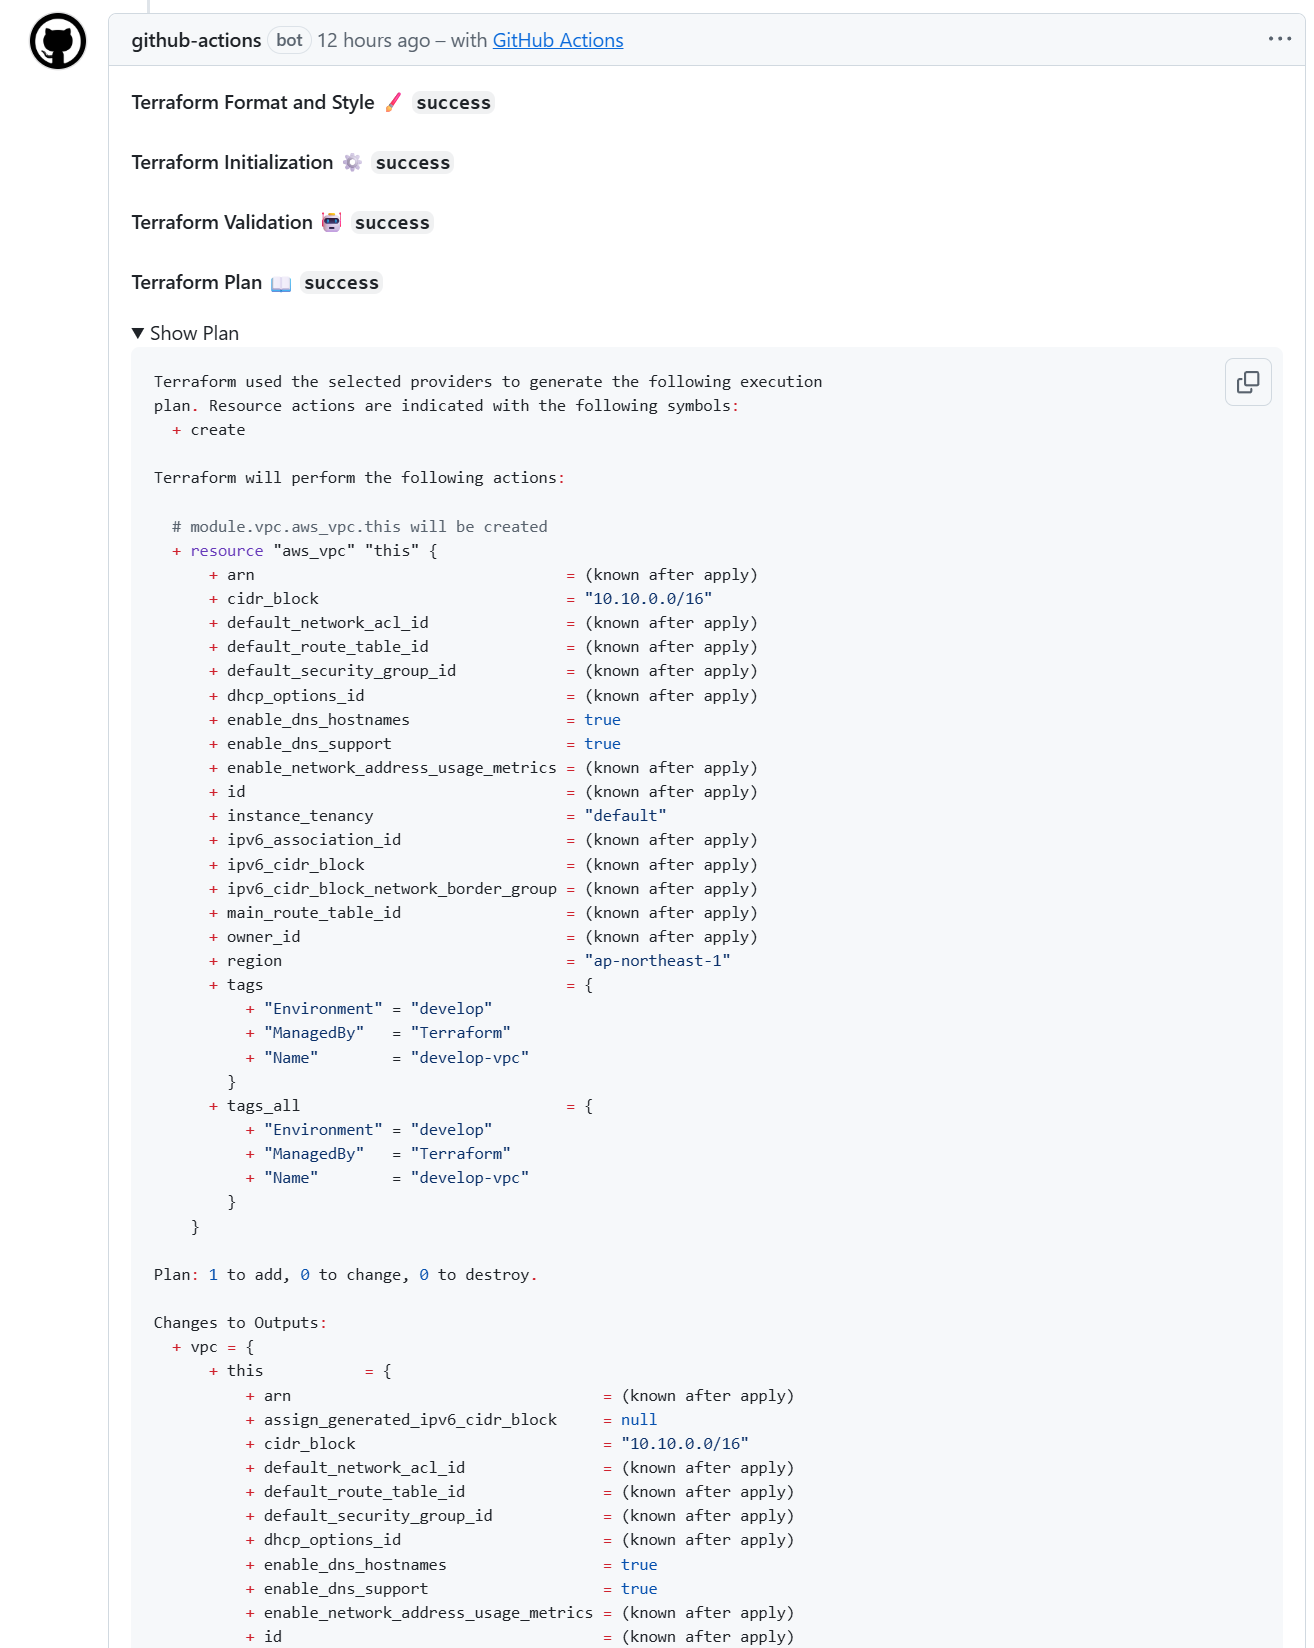The height and width of the screenshot is (1648, 1314).
Task: Click the "Changes to Outputs:" line
Action: [x=240, y=1323]
